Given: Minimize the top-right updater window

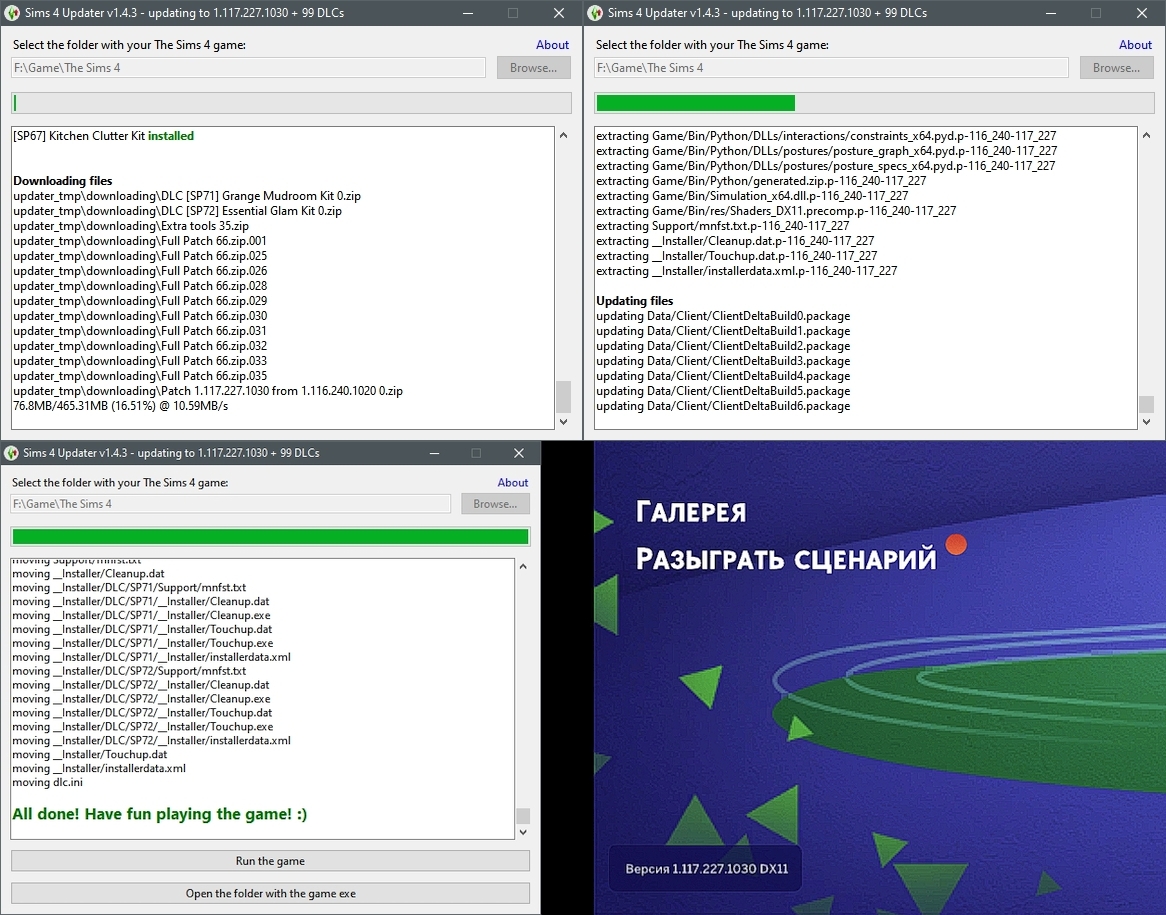Looking at the screenshot, I should coord(1051,13).
